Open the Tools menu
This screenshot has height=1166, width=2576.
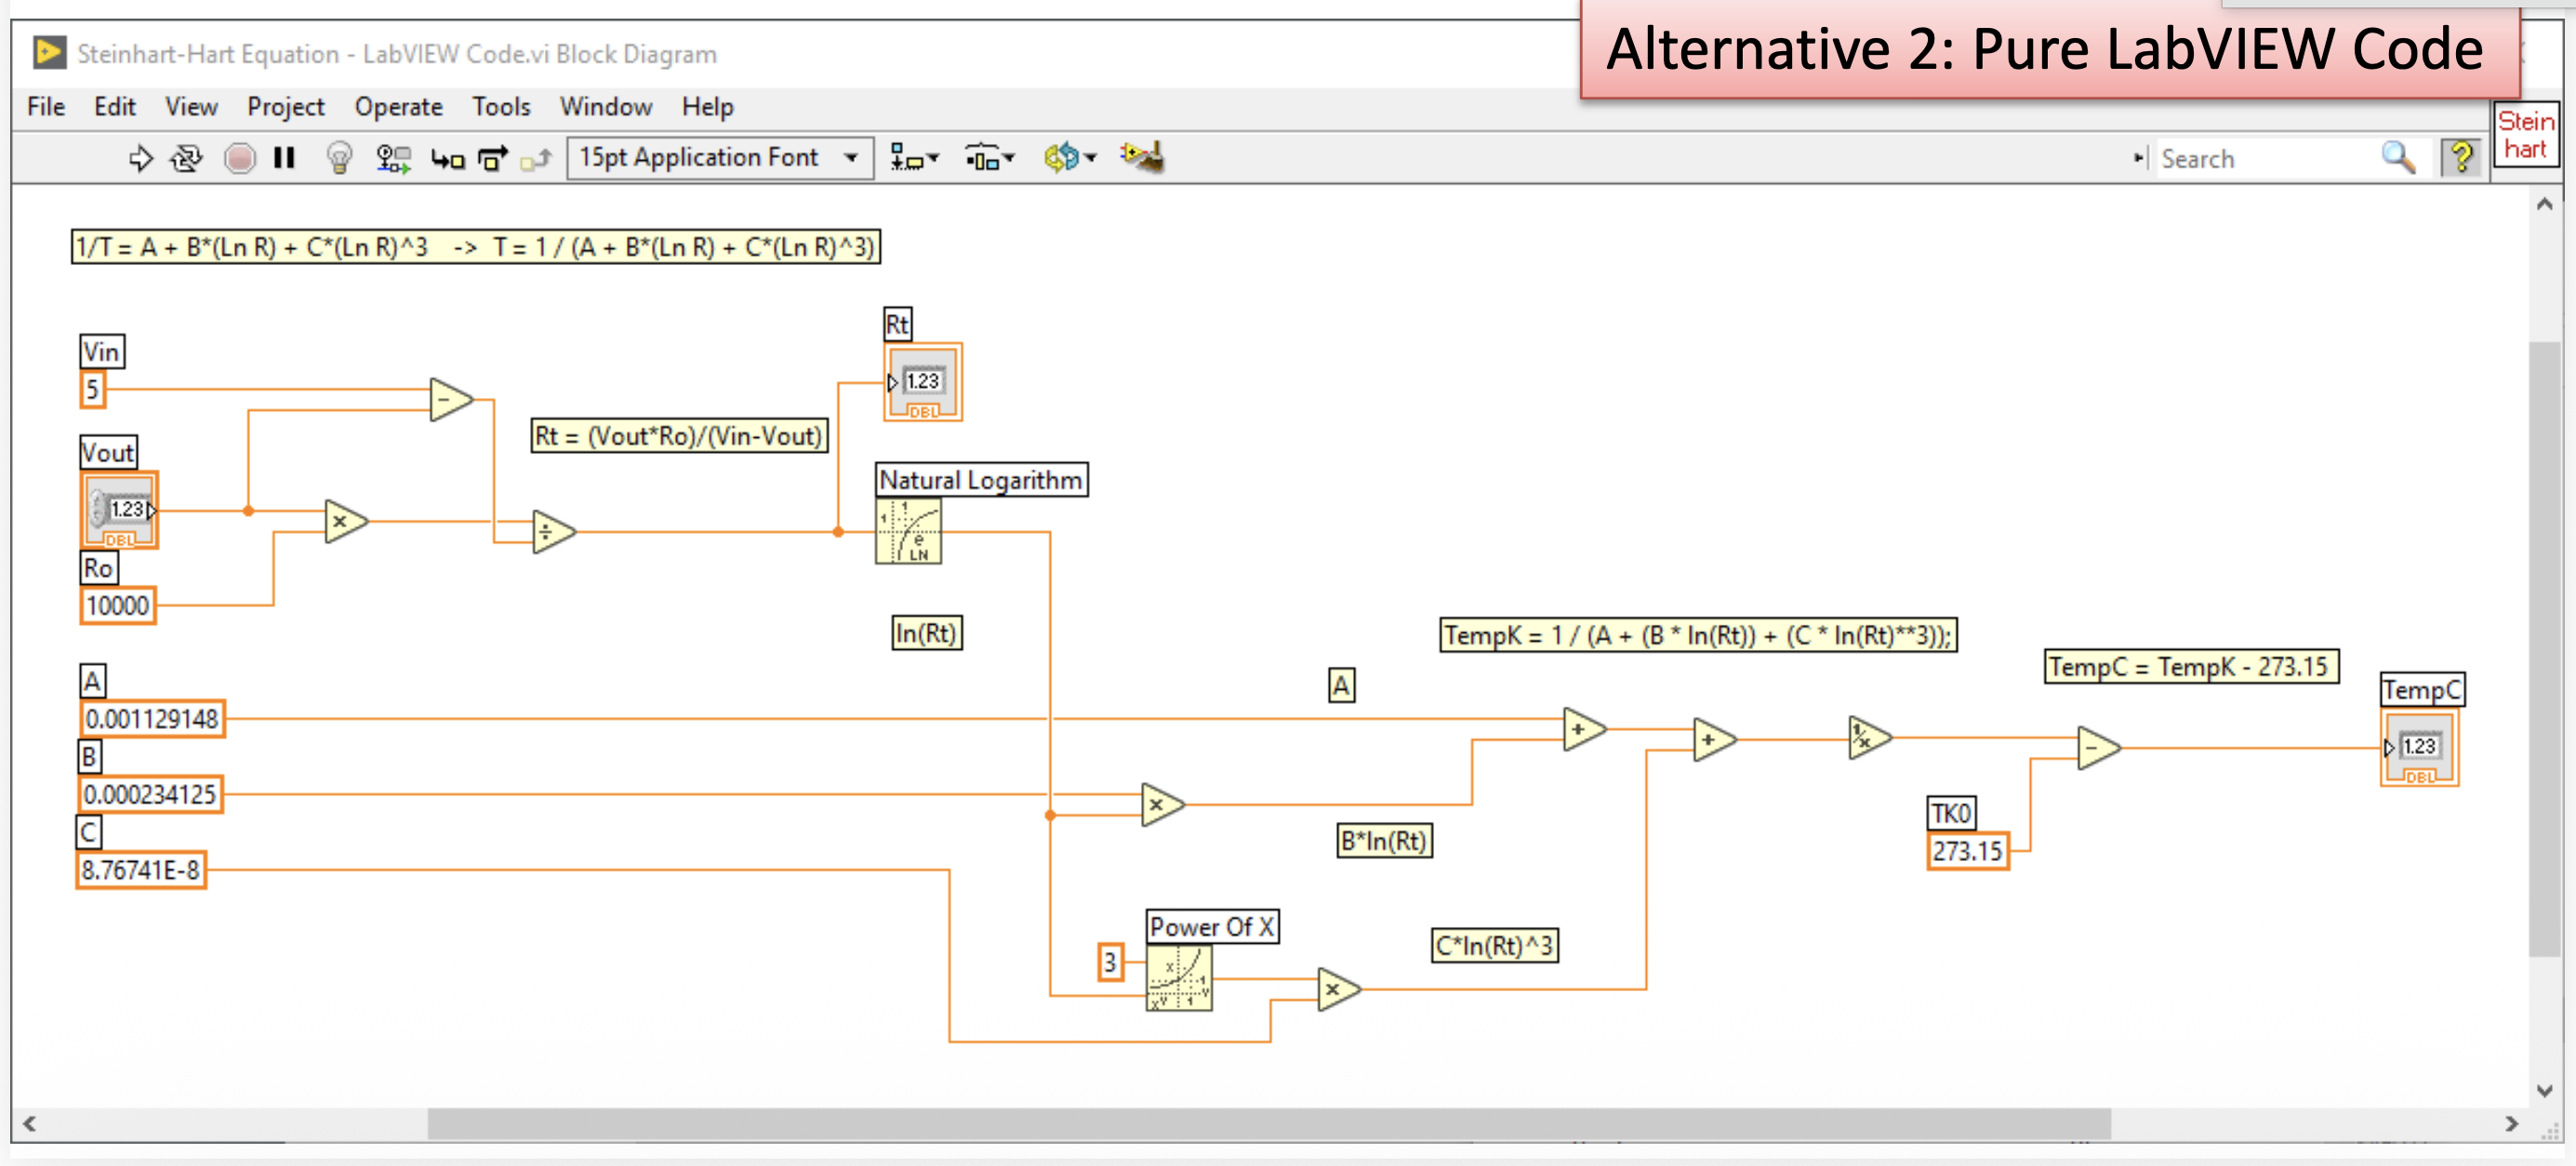(501, 106)
